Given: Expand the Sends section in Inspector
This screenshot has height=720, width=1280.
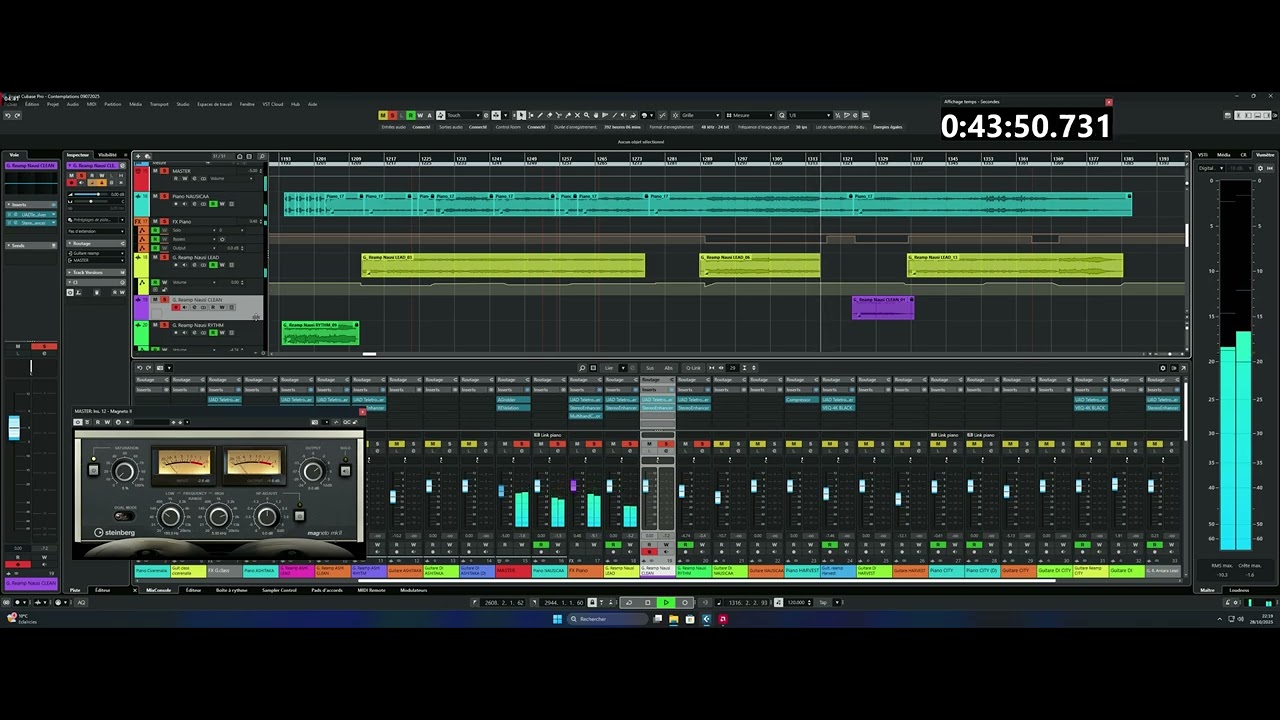Looking at the screenshot, I should point(32,245).
